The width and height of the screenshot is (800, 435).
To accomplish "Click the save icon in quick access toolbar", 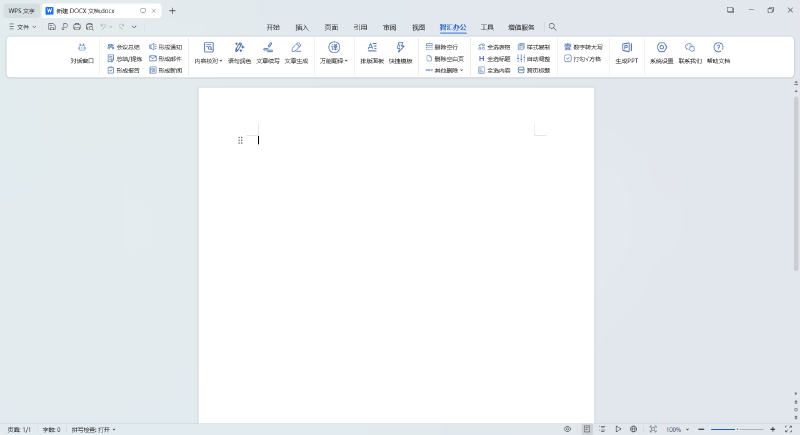I will pyautogui.click(x=52, y=27).
